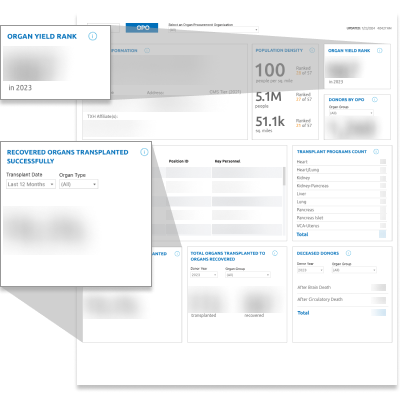Open Organ Group dropdown in Donors by OPO
Image resolution: width=400 pixels, height=400 pixels.
[351, 113]
